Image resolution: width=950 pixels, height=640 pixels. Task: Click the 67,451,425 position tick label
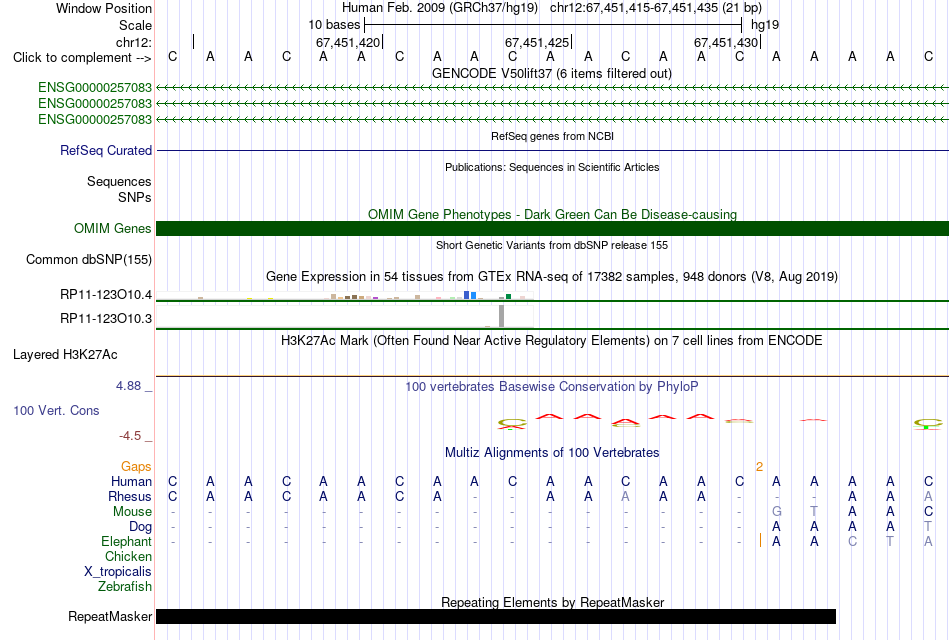click(x=537, y=42)
